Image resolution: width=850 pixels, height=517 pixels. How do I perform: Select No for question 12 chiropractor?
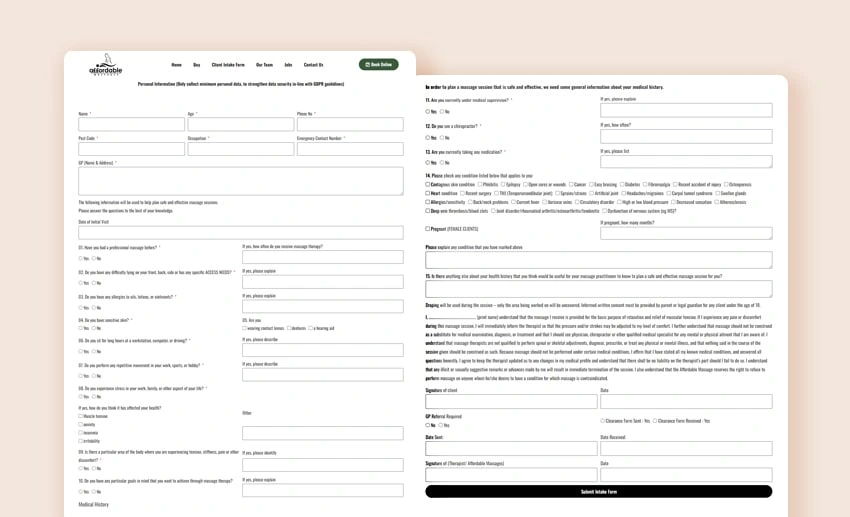[442, 138]
